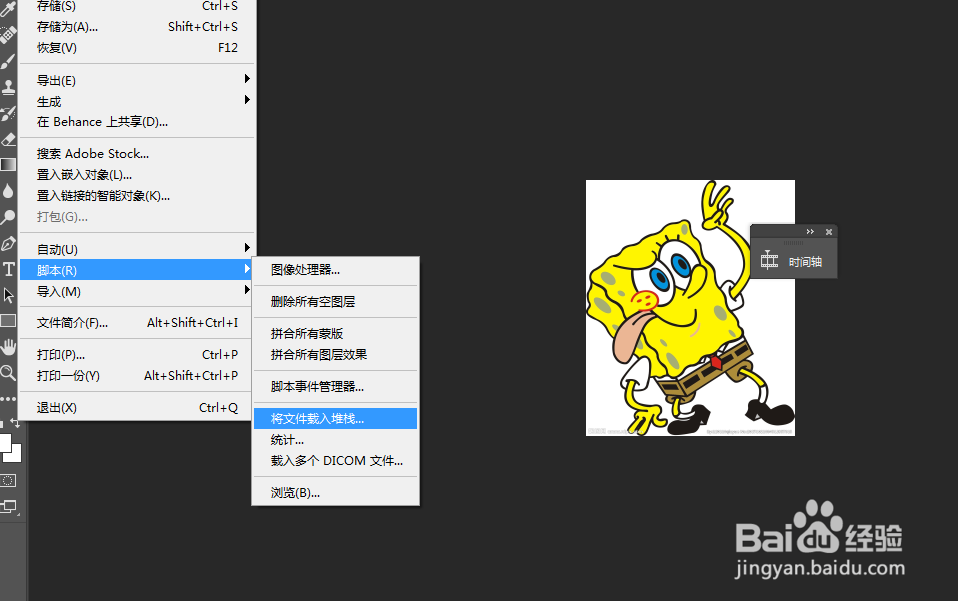958x601 pixels.
Task: Pick the foreground color swatch
Action: 5,442
